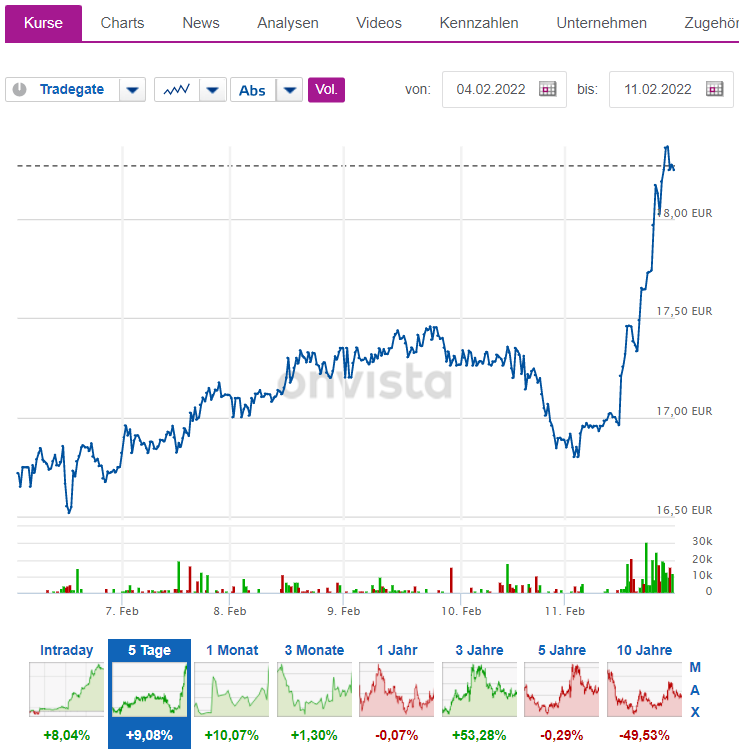Viewport: 739px width, 752px height.
Task: Click the bis date input field
Action: [658, 89]
